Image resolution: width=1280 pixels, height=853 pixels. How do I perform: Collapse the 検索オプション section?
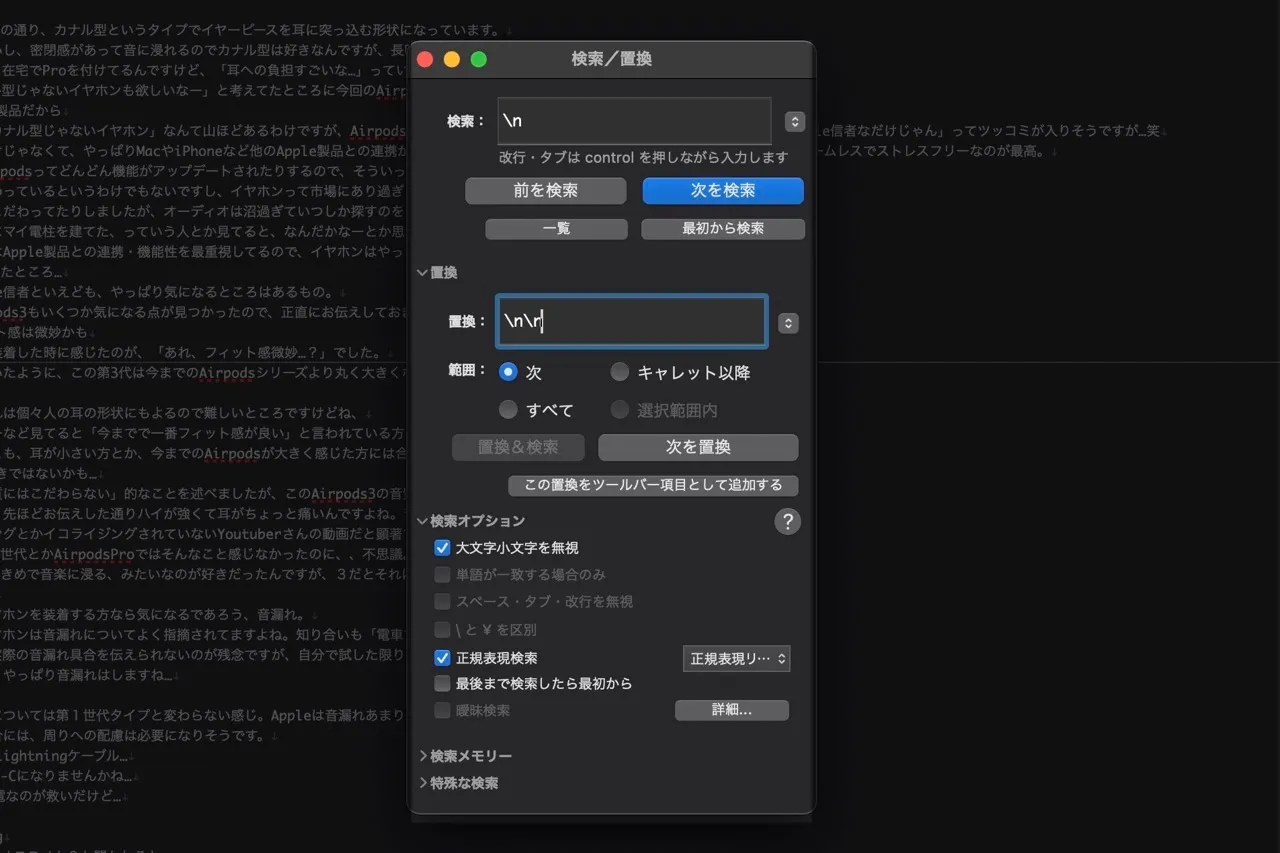pyautogui.click(x=423, y=521)
